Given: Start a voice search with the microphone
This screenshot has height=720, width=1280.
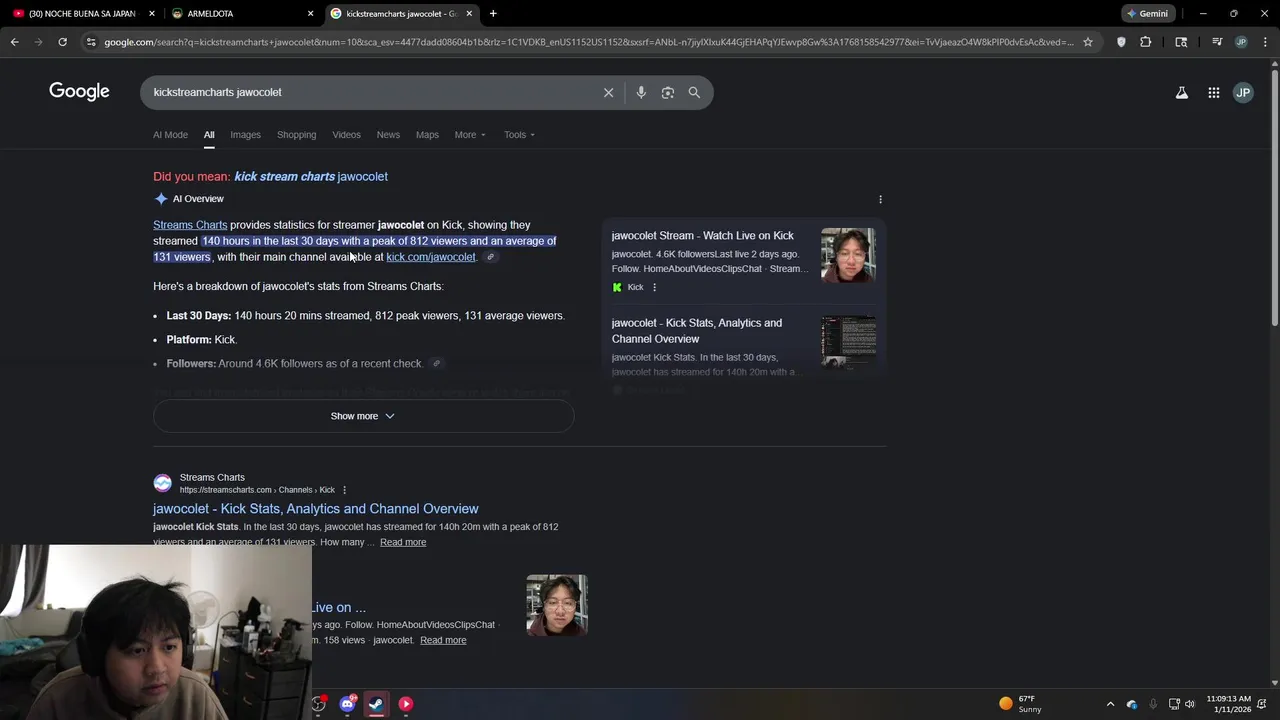Looking at the screenshot, I should tap(641, 92).
